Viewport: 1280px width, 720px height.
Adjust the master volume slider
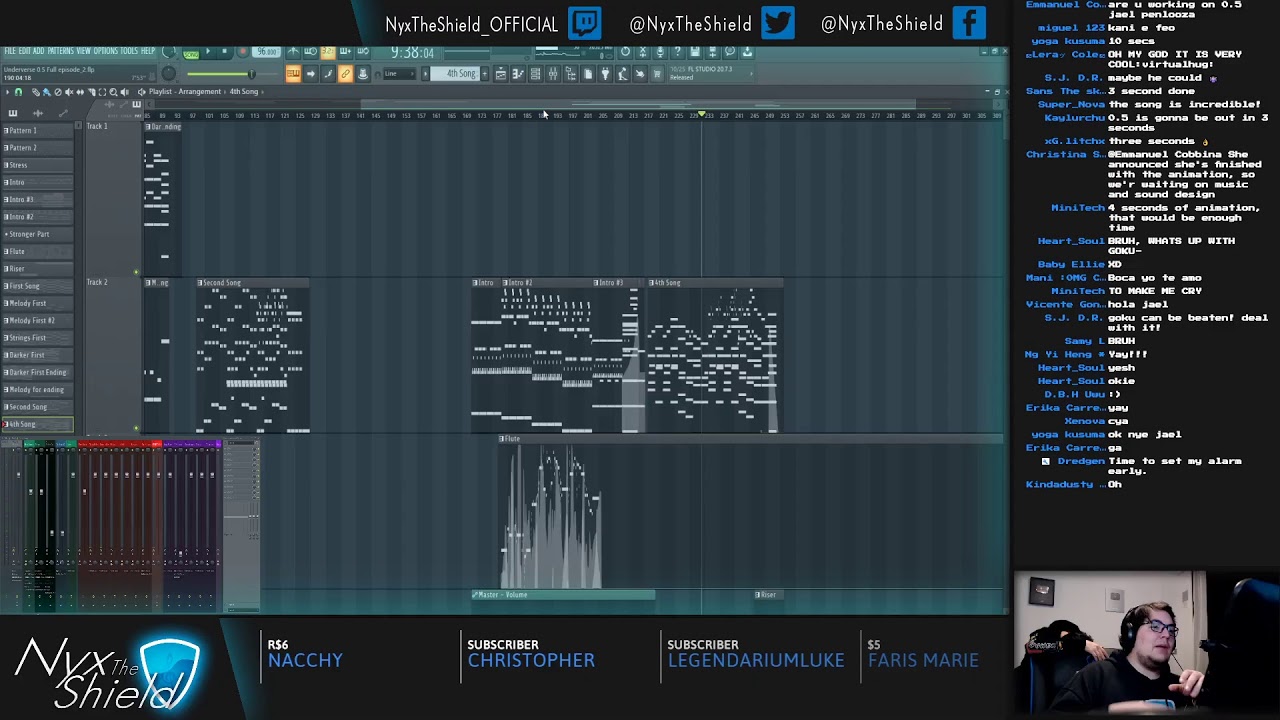232,74
